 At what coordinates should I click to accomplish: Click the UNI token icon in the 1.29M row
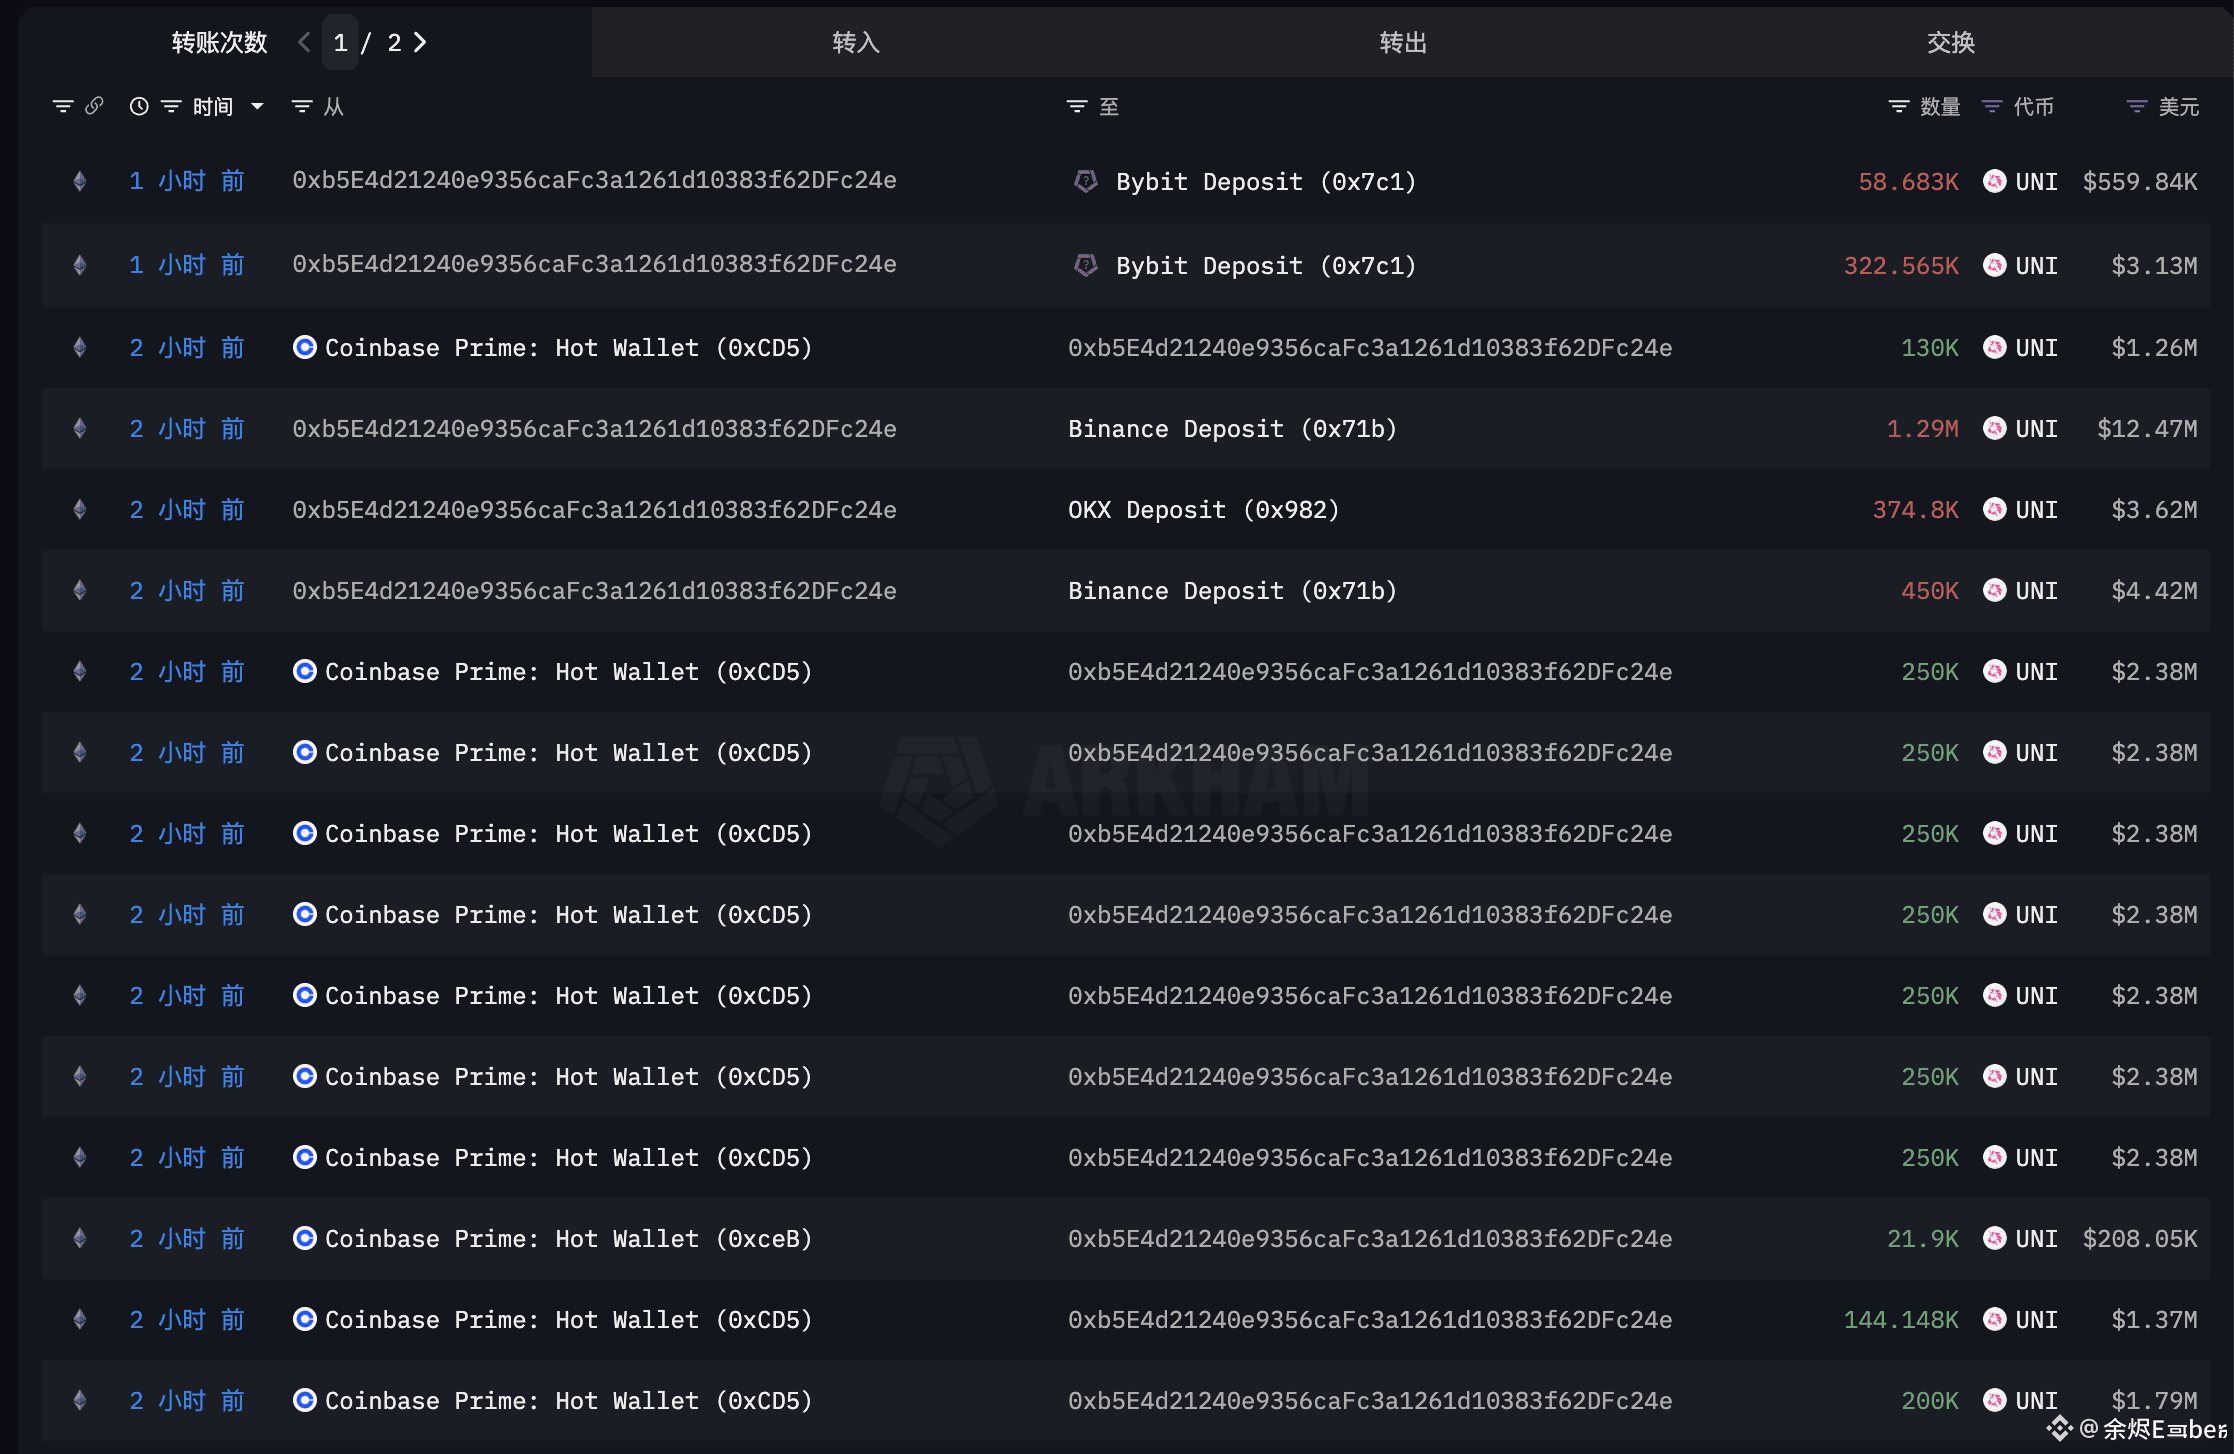(1995, 429)
